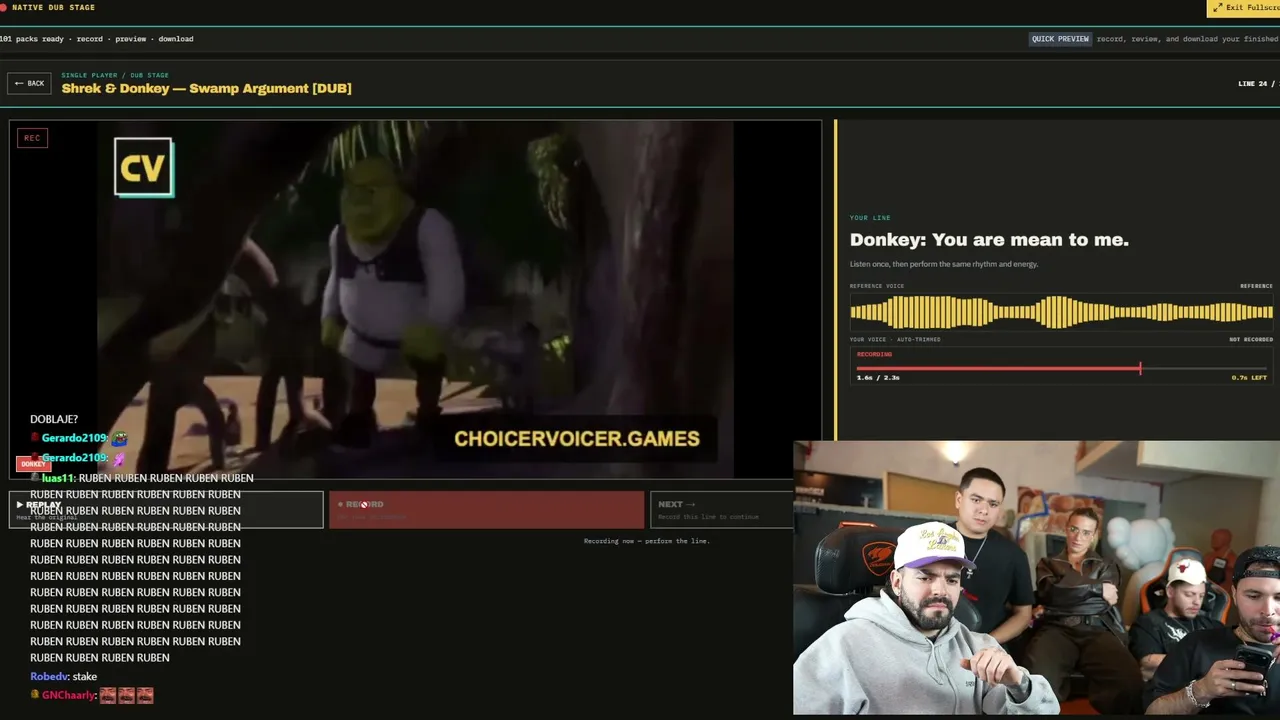The height and width of the screenshot is (720, 1280).
Task: Click the 'Recording now — perform the line.' status
Action: tap(646, 541)
